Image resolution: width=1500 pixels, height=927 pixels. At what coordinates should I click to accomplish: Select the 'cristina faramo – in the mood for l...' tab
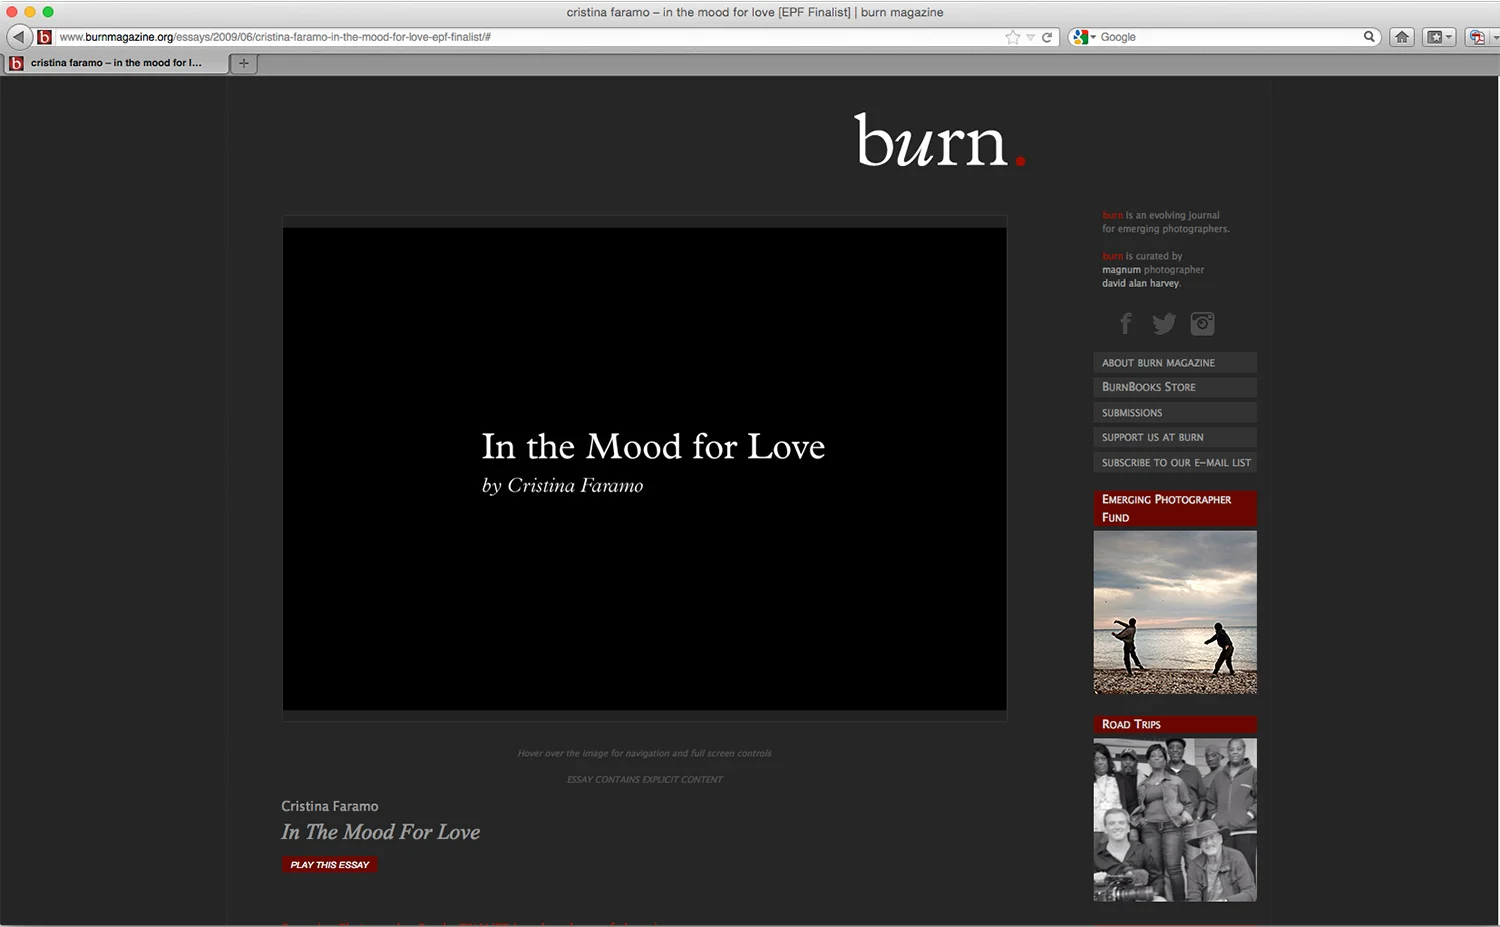[x=115, y=63]
